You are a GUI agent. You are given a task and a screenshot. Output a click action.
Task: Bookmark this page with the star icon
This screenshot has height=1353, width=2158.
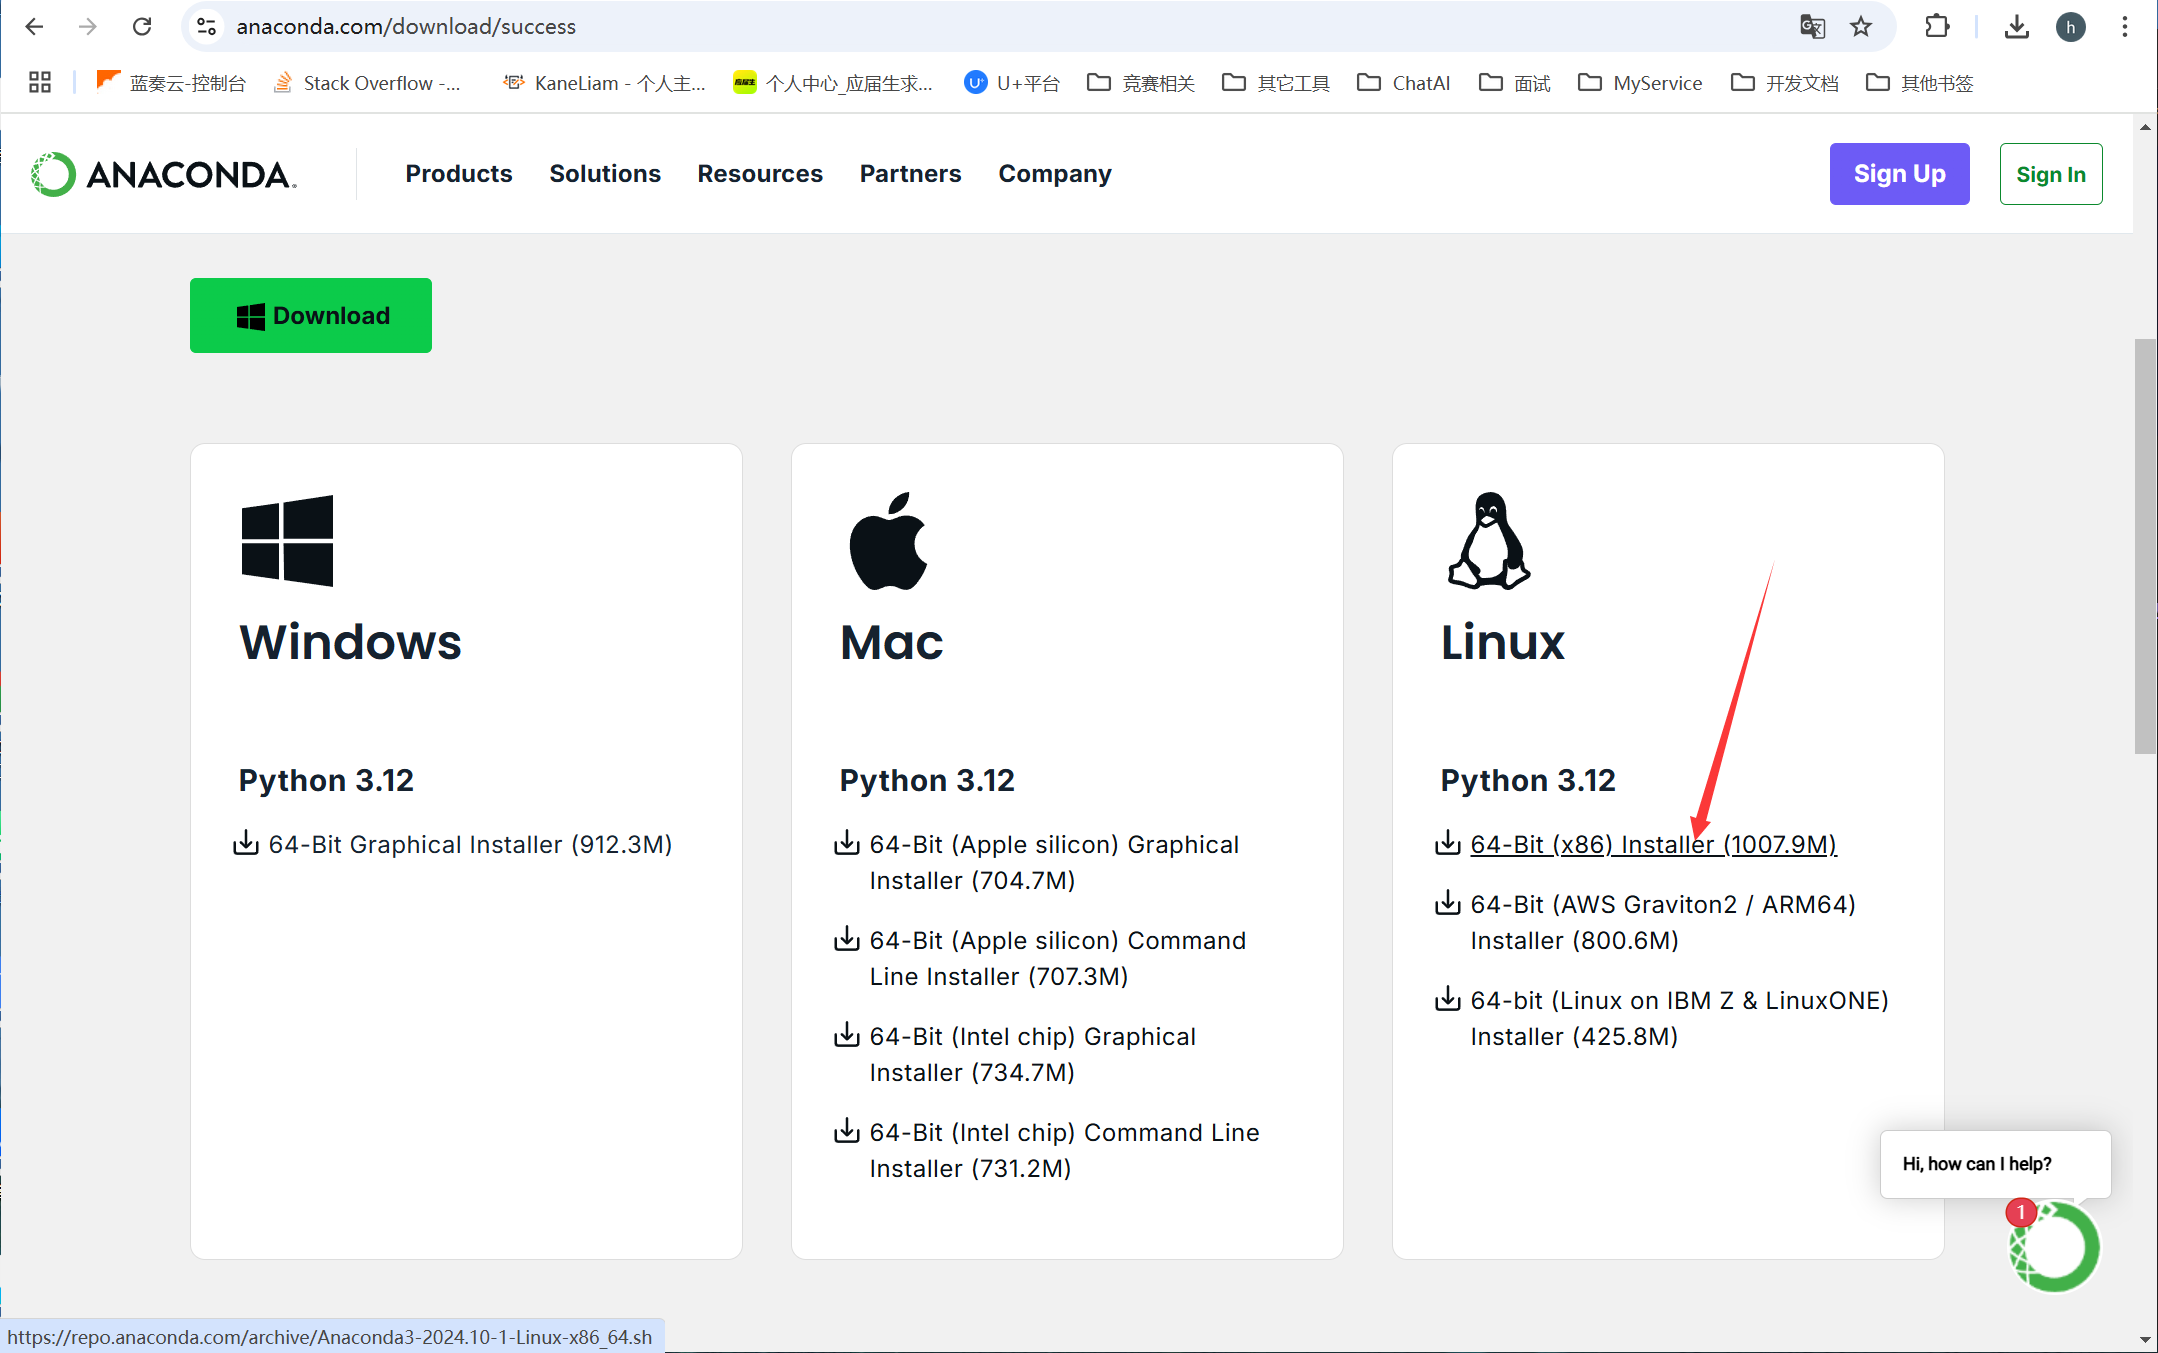tap(1860, 27)
